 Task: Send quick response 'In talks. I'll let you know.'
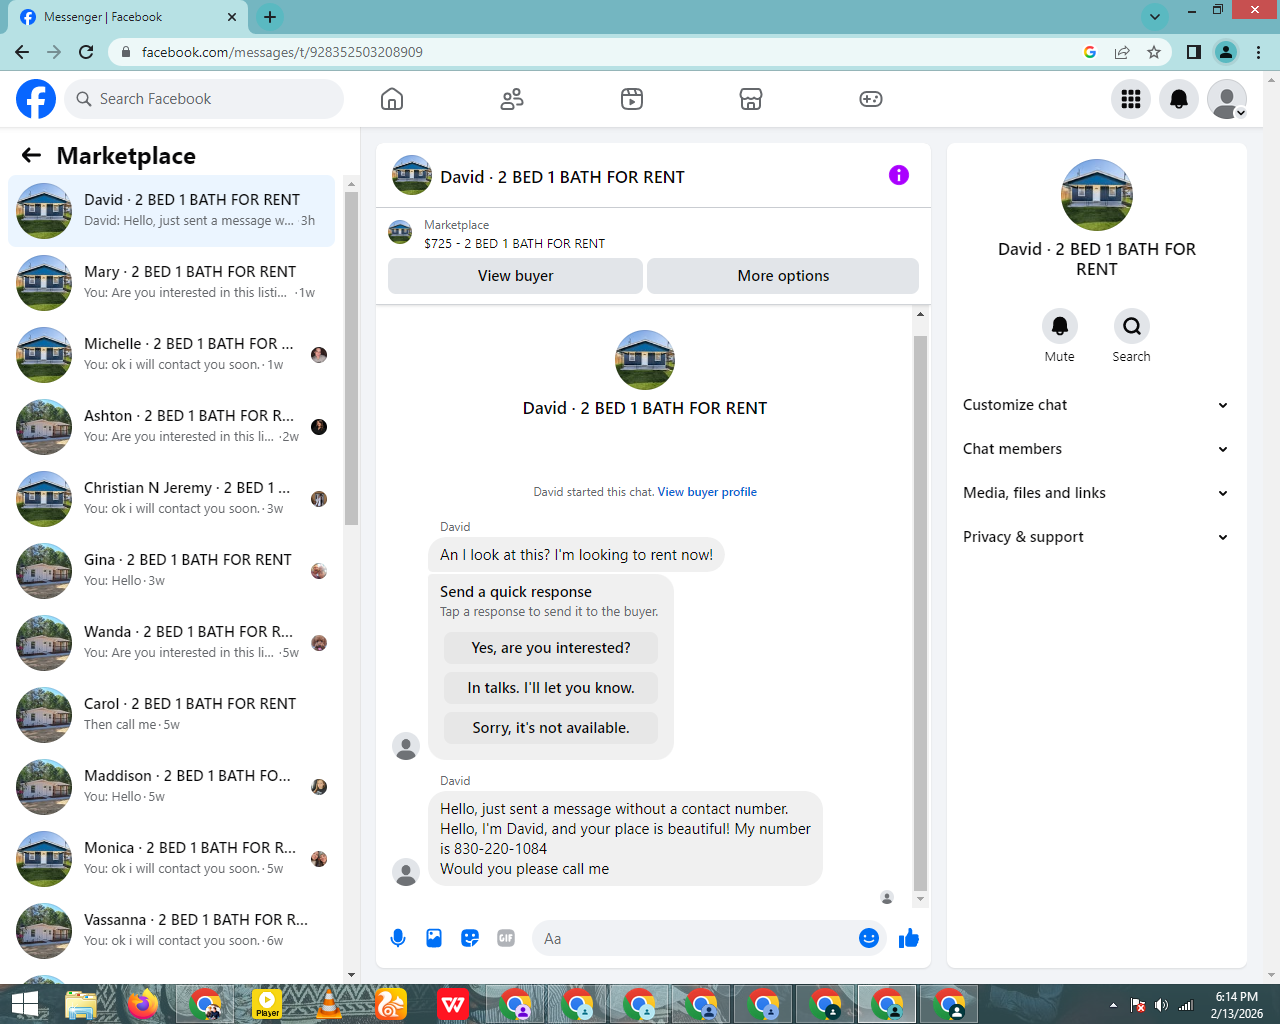(551, 688)
